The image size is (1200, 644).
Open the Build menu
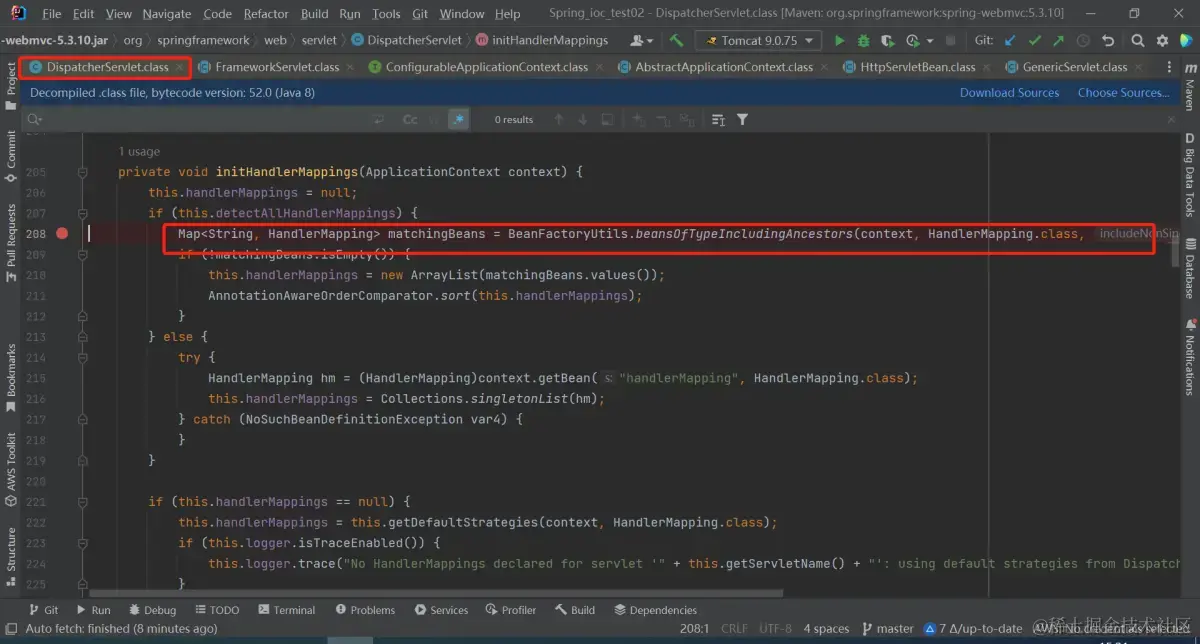(314, 14)
